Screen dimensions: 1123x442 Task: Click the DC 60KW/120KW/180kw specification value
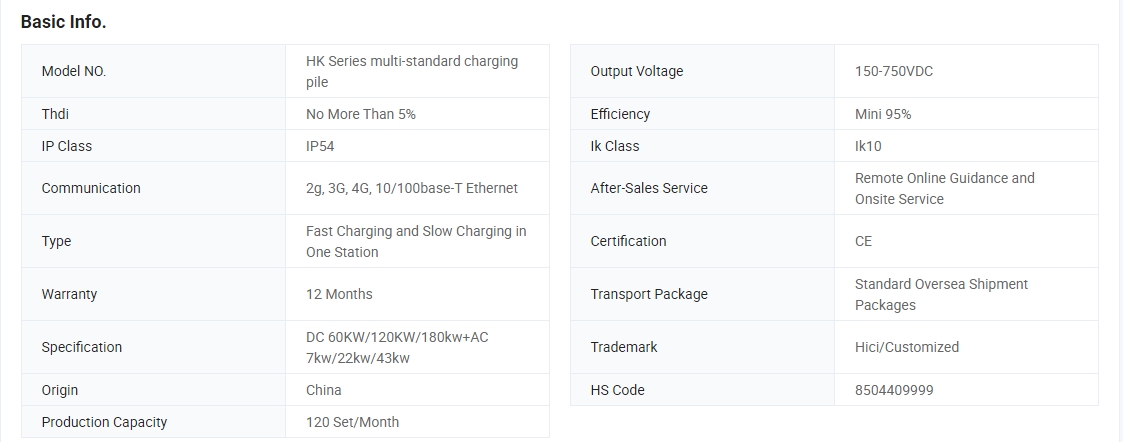click(x=397, y=347)
